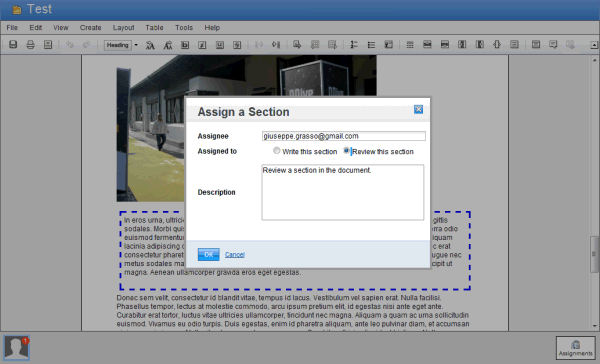Select 'Review this section' radio button
This screenshot has height=364, width=600.
(346, 151)
